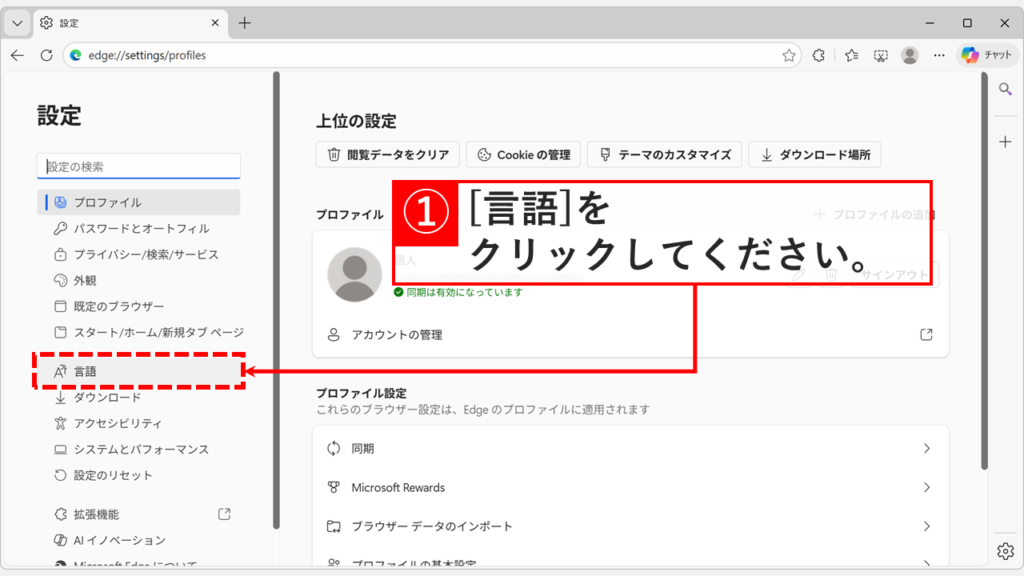Launch the web capture tool
Image resolution: width=1024 pixels, height=576 pixels.
coord(881,55)
